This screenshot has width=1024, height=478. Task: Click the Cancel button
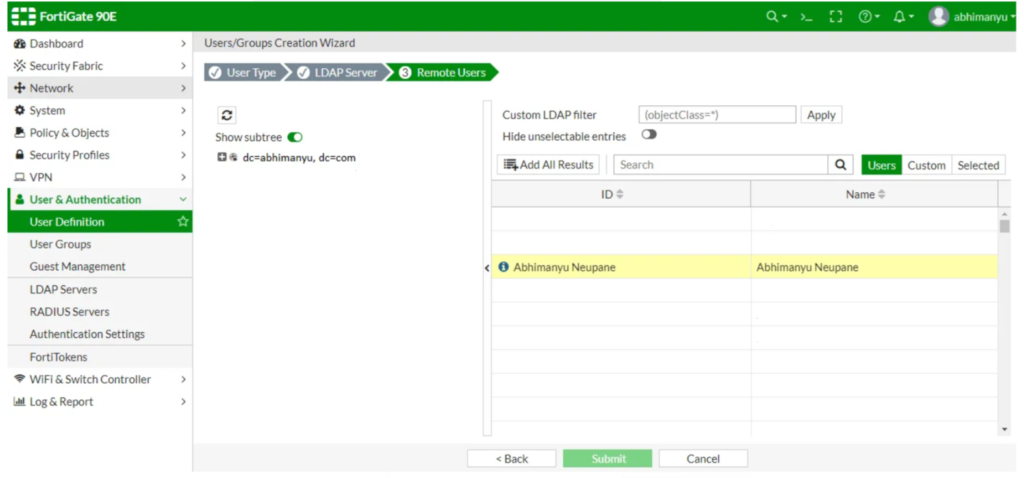click(x=703, y=458)
